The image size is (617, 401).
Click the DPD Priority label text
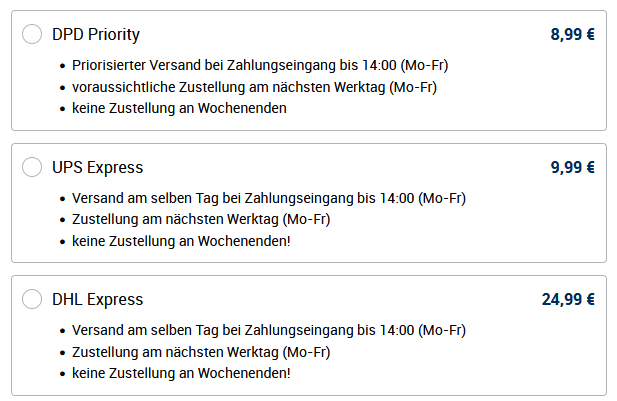pyautogui.click(x=96, y=34)
